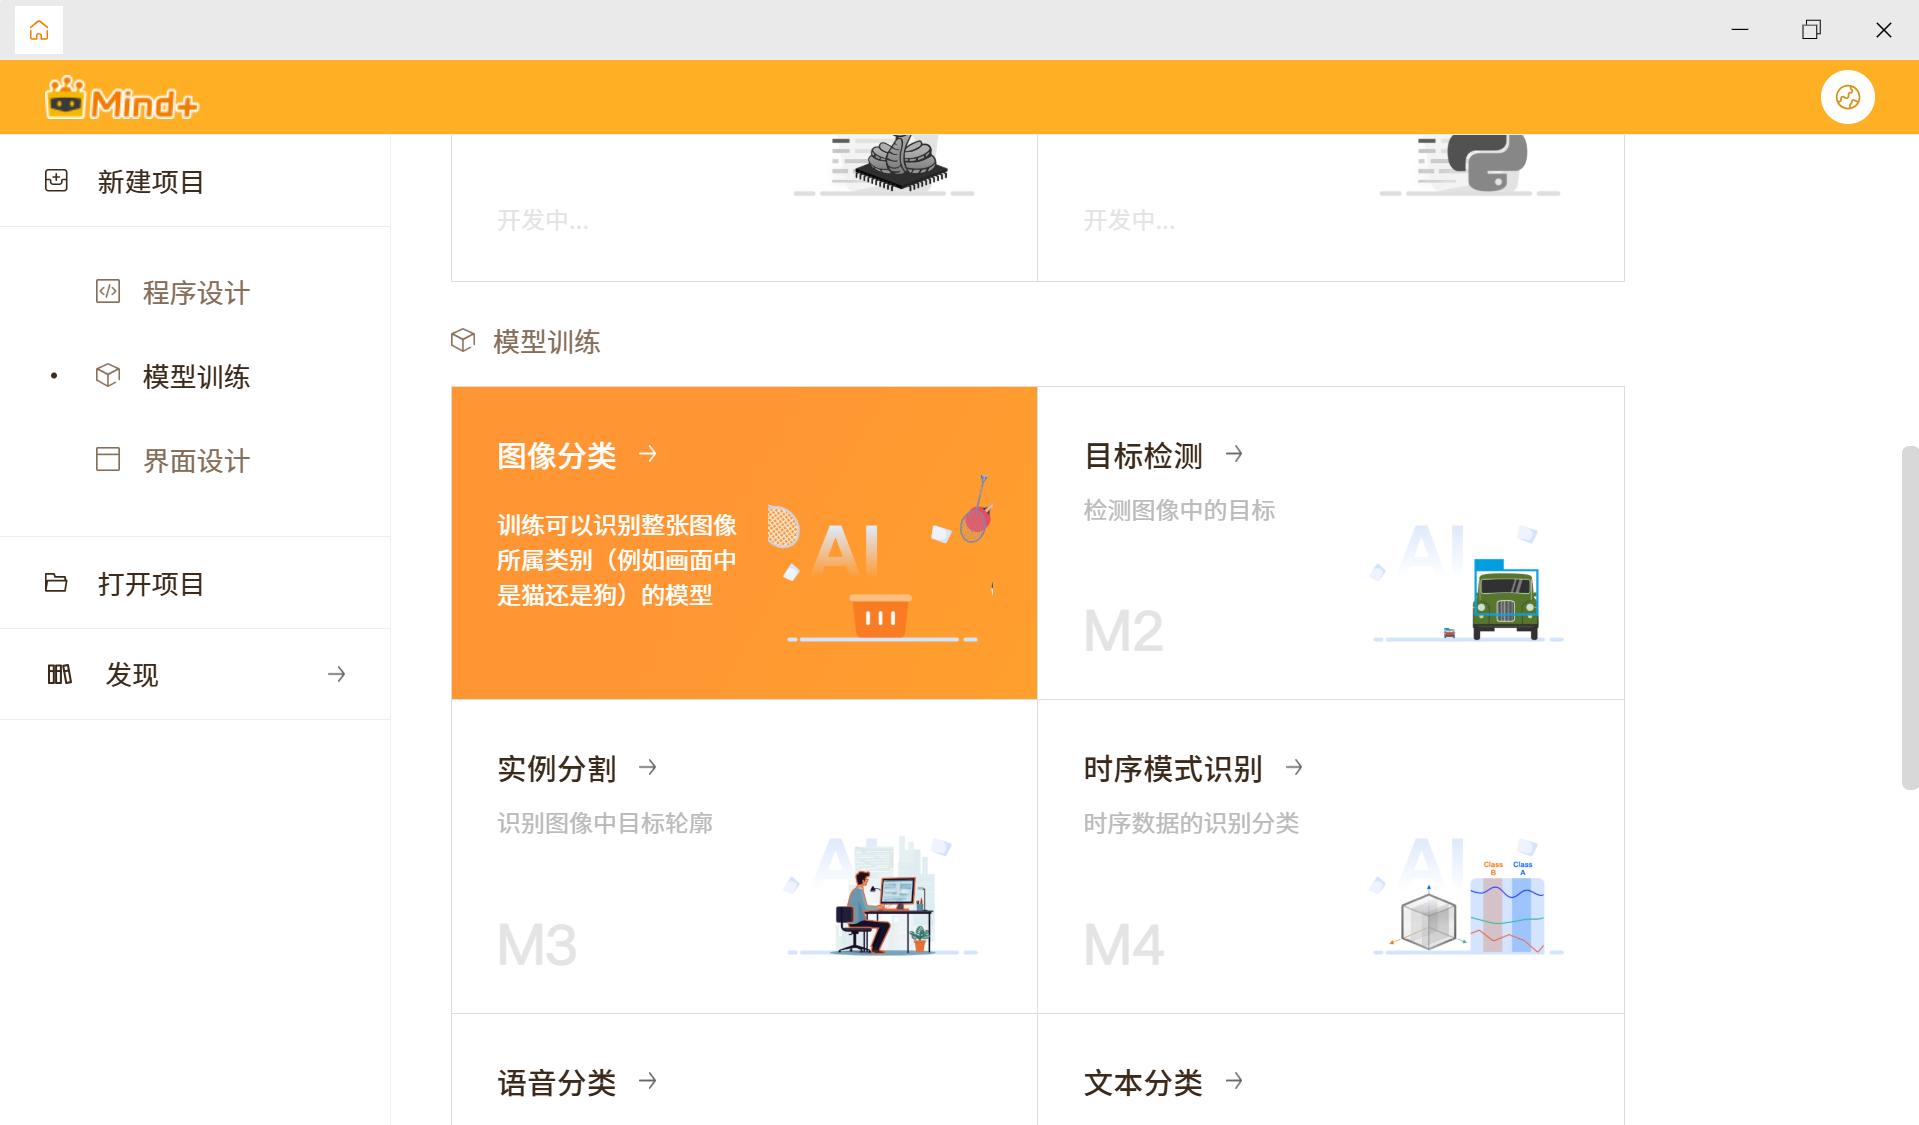Click the arrow beside 目标检测

point(1234,454)
